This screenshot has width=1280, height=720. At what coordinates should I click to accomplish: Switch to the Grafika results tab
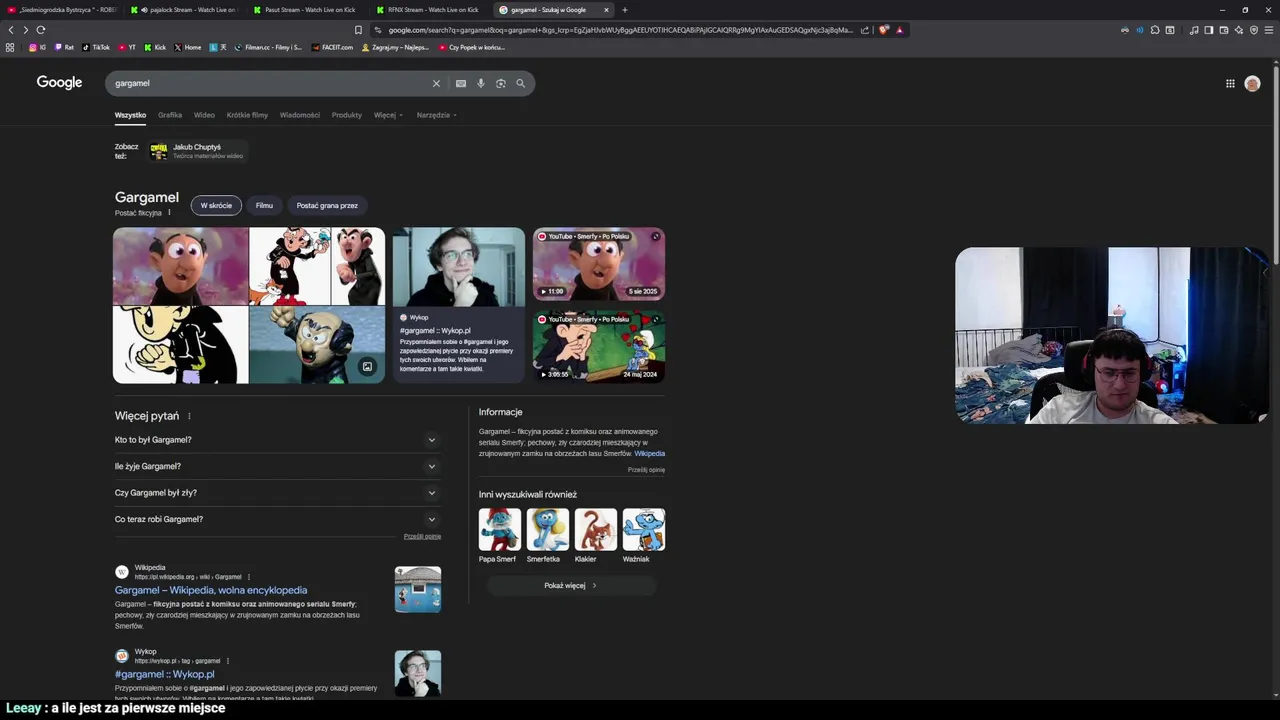(x=170, y=115)
